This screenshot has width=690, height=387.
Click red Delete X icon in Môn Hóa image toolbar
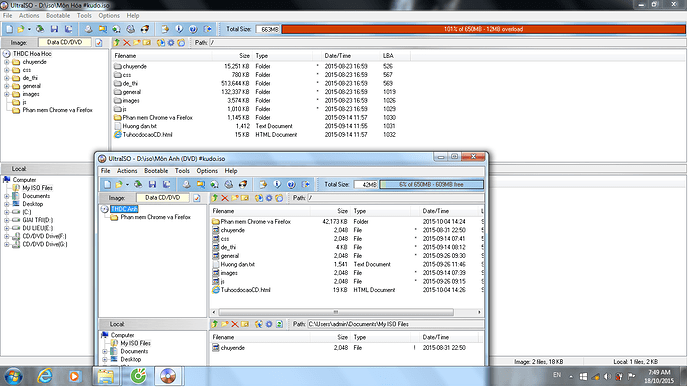pos(127,43)
